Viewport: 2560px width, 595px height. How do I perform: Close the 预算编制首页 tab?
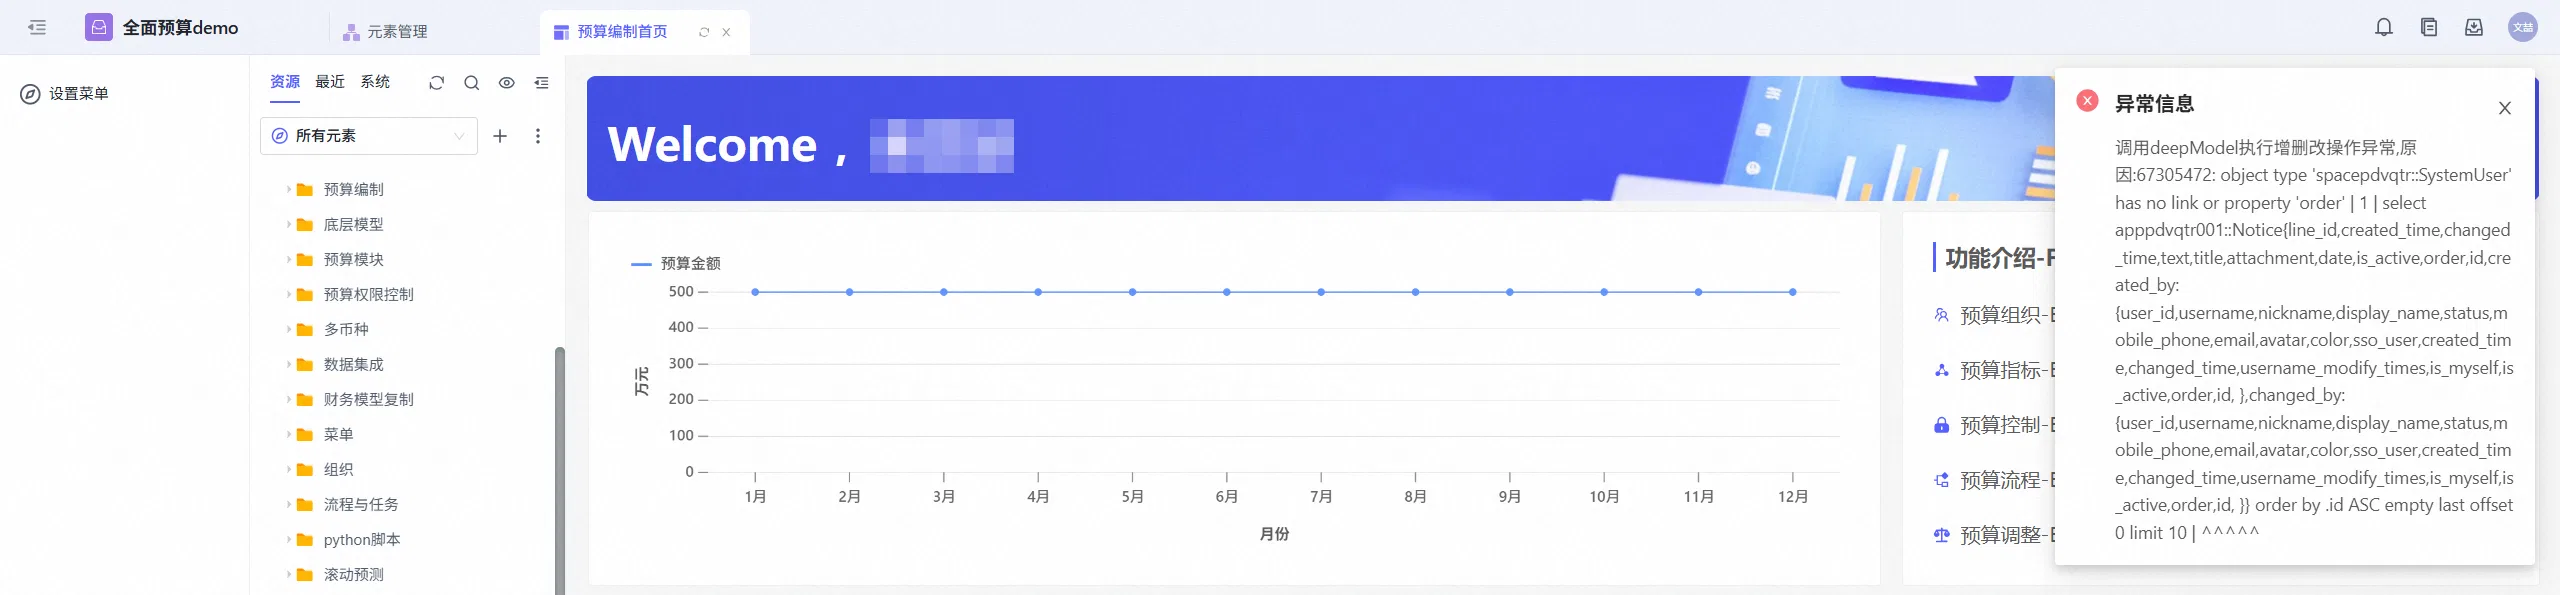[726, 32]
